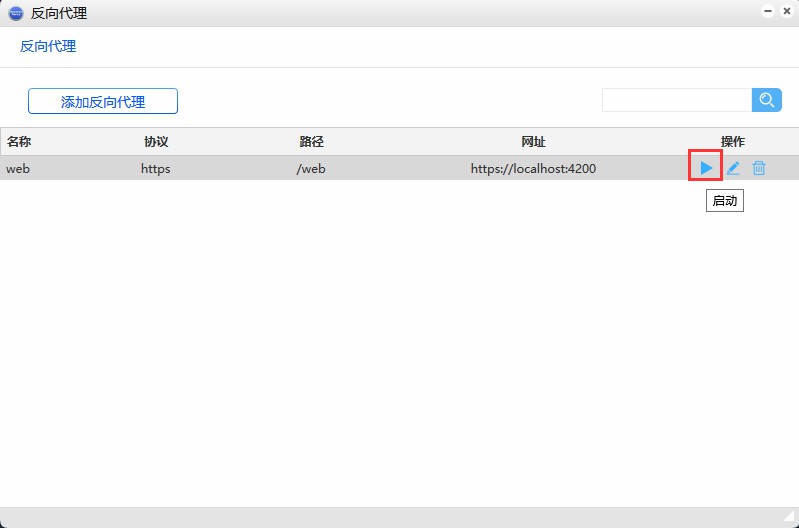Click the /web path cell

coord(311,168)
